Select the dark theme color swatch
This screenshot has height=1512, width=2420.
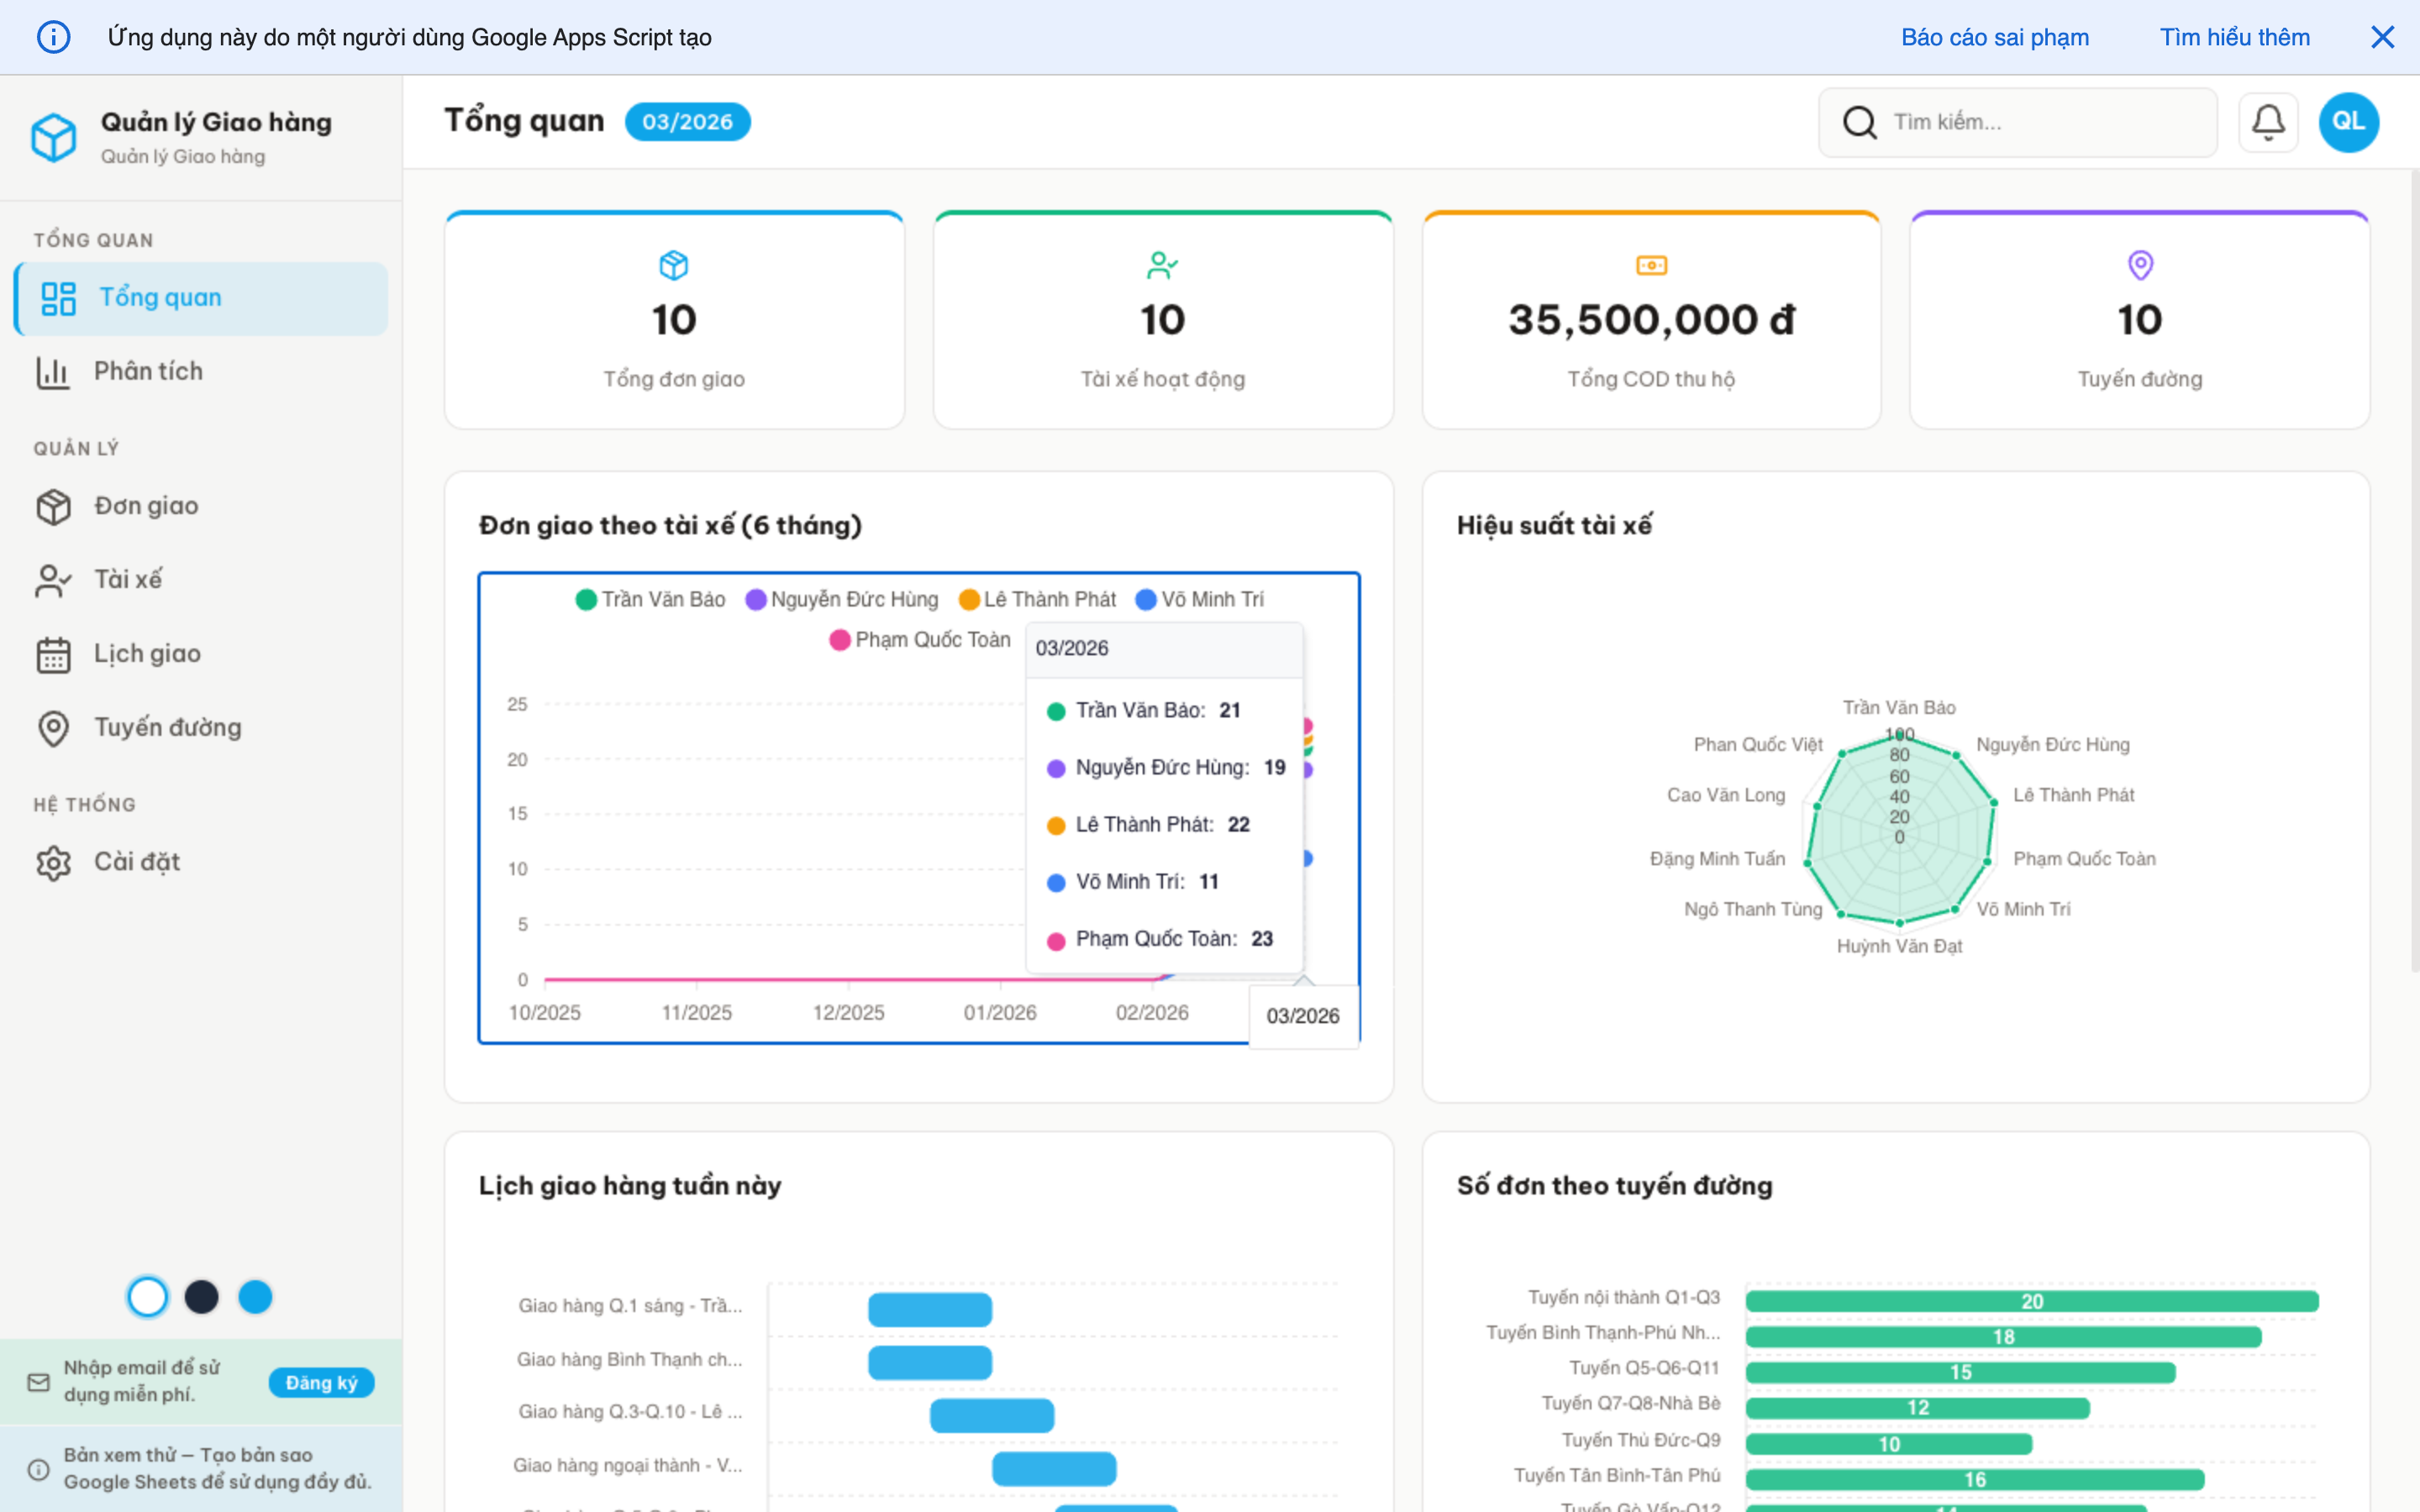click(x=202, y=1297)
